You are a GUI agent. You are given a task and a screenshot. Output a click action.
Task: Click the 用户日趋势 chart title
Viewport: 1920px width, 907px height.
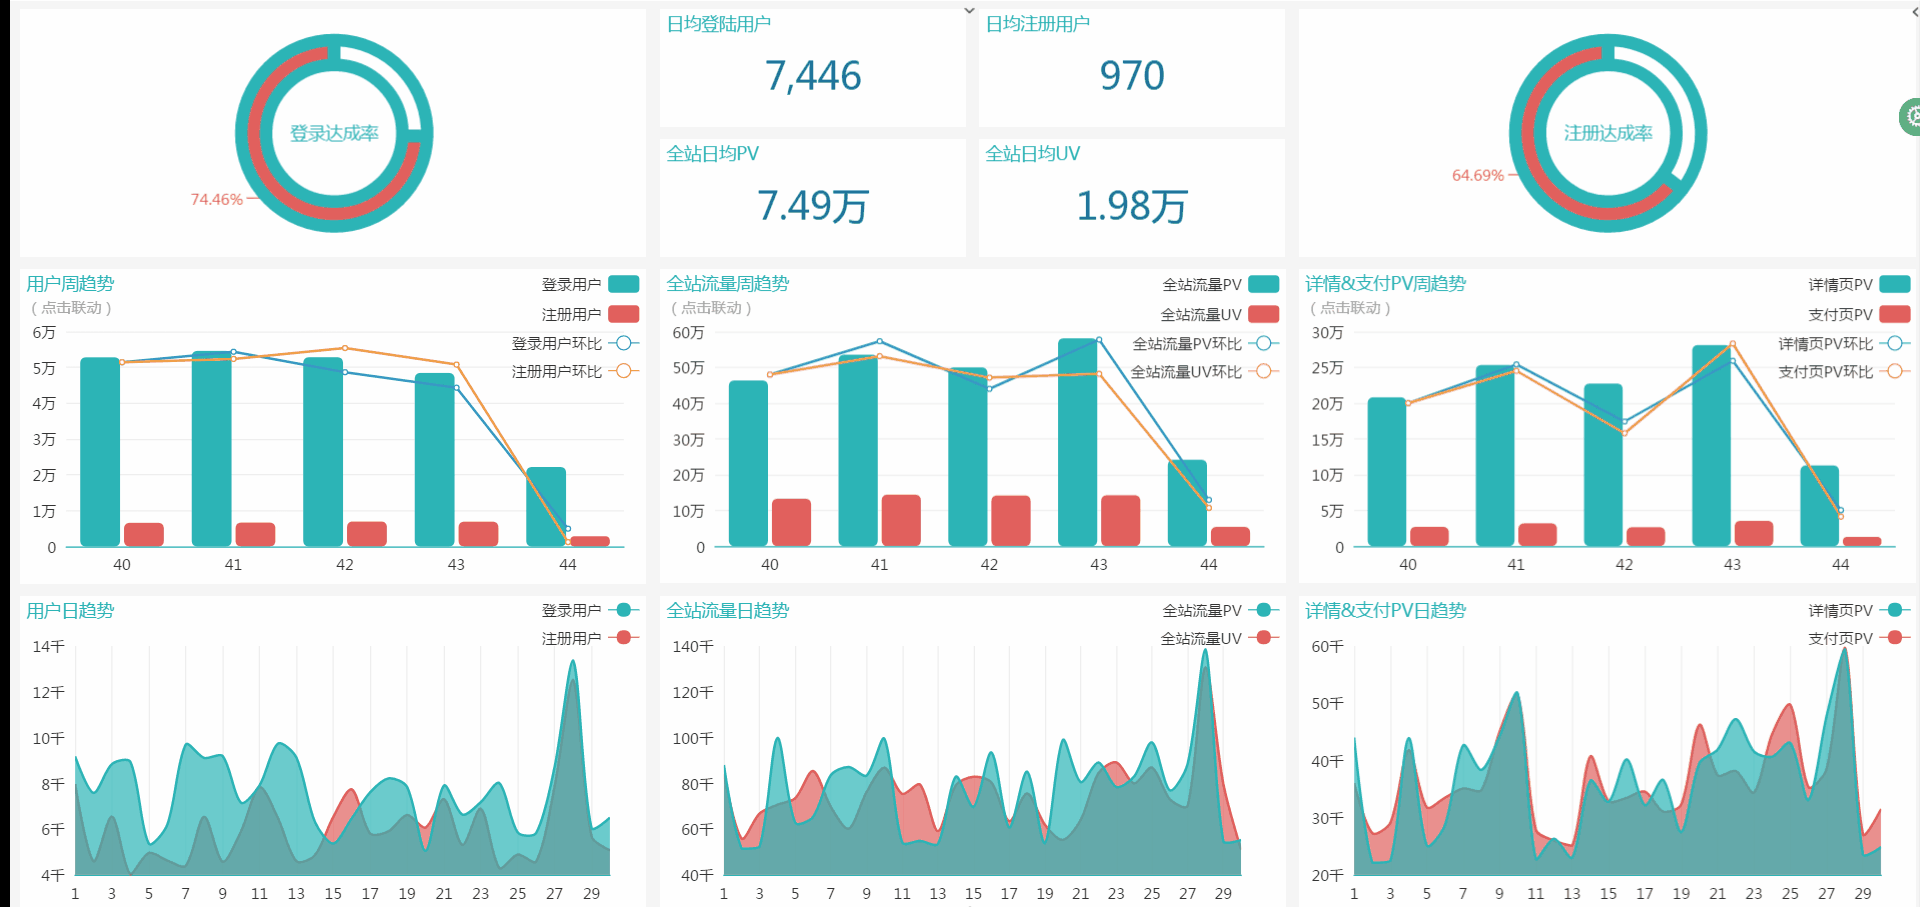tap(70, 610)
